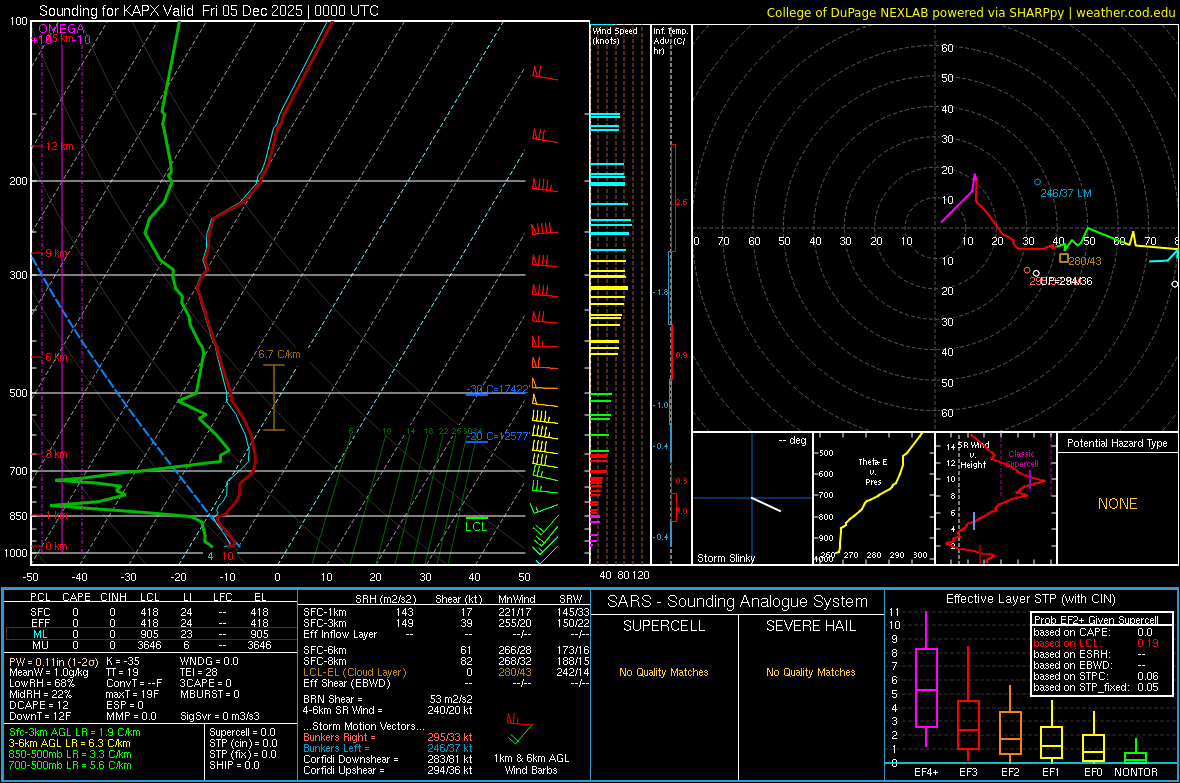
Task: Click the 'SRH (m2/s2)' column header
Action: pyautogui.click(x=385, y=600)
